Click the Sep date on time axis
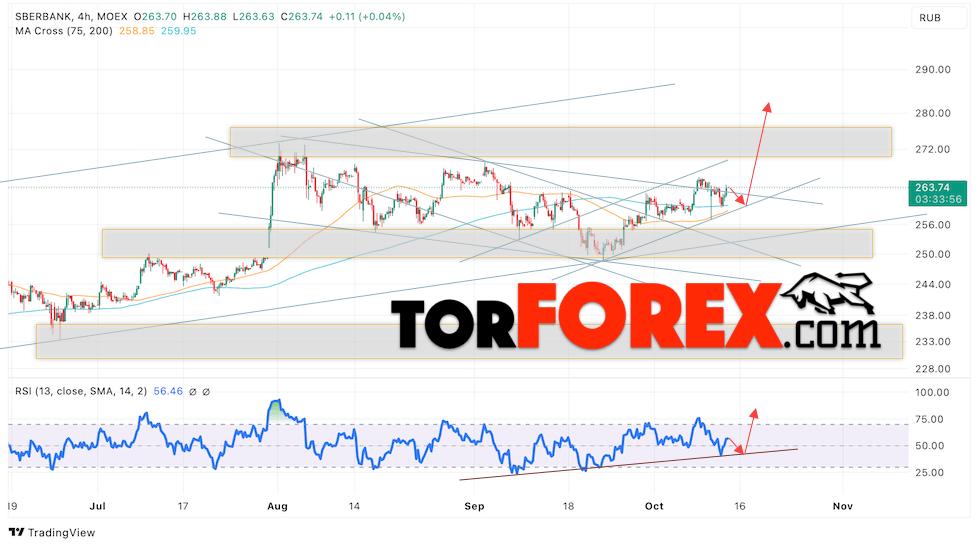This screenshot has width=979, height=547. [x=475, y=506]
